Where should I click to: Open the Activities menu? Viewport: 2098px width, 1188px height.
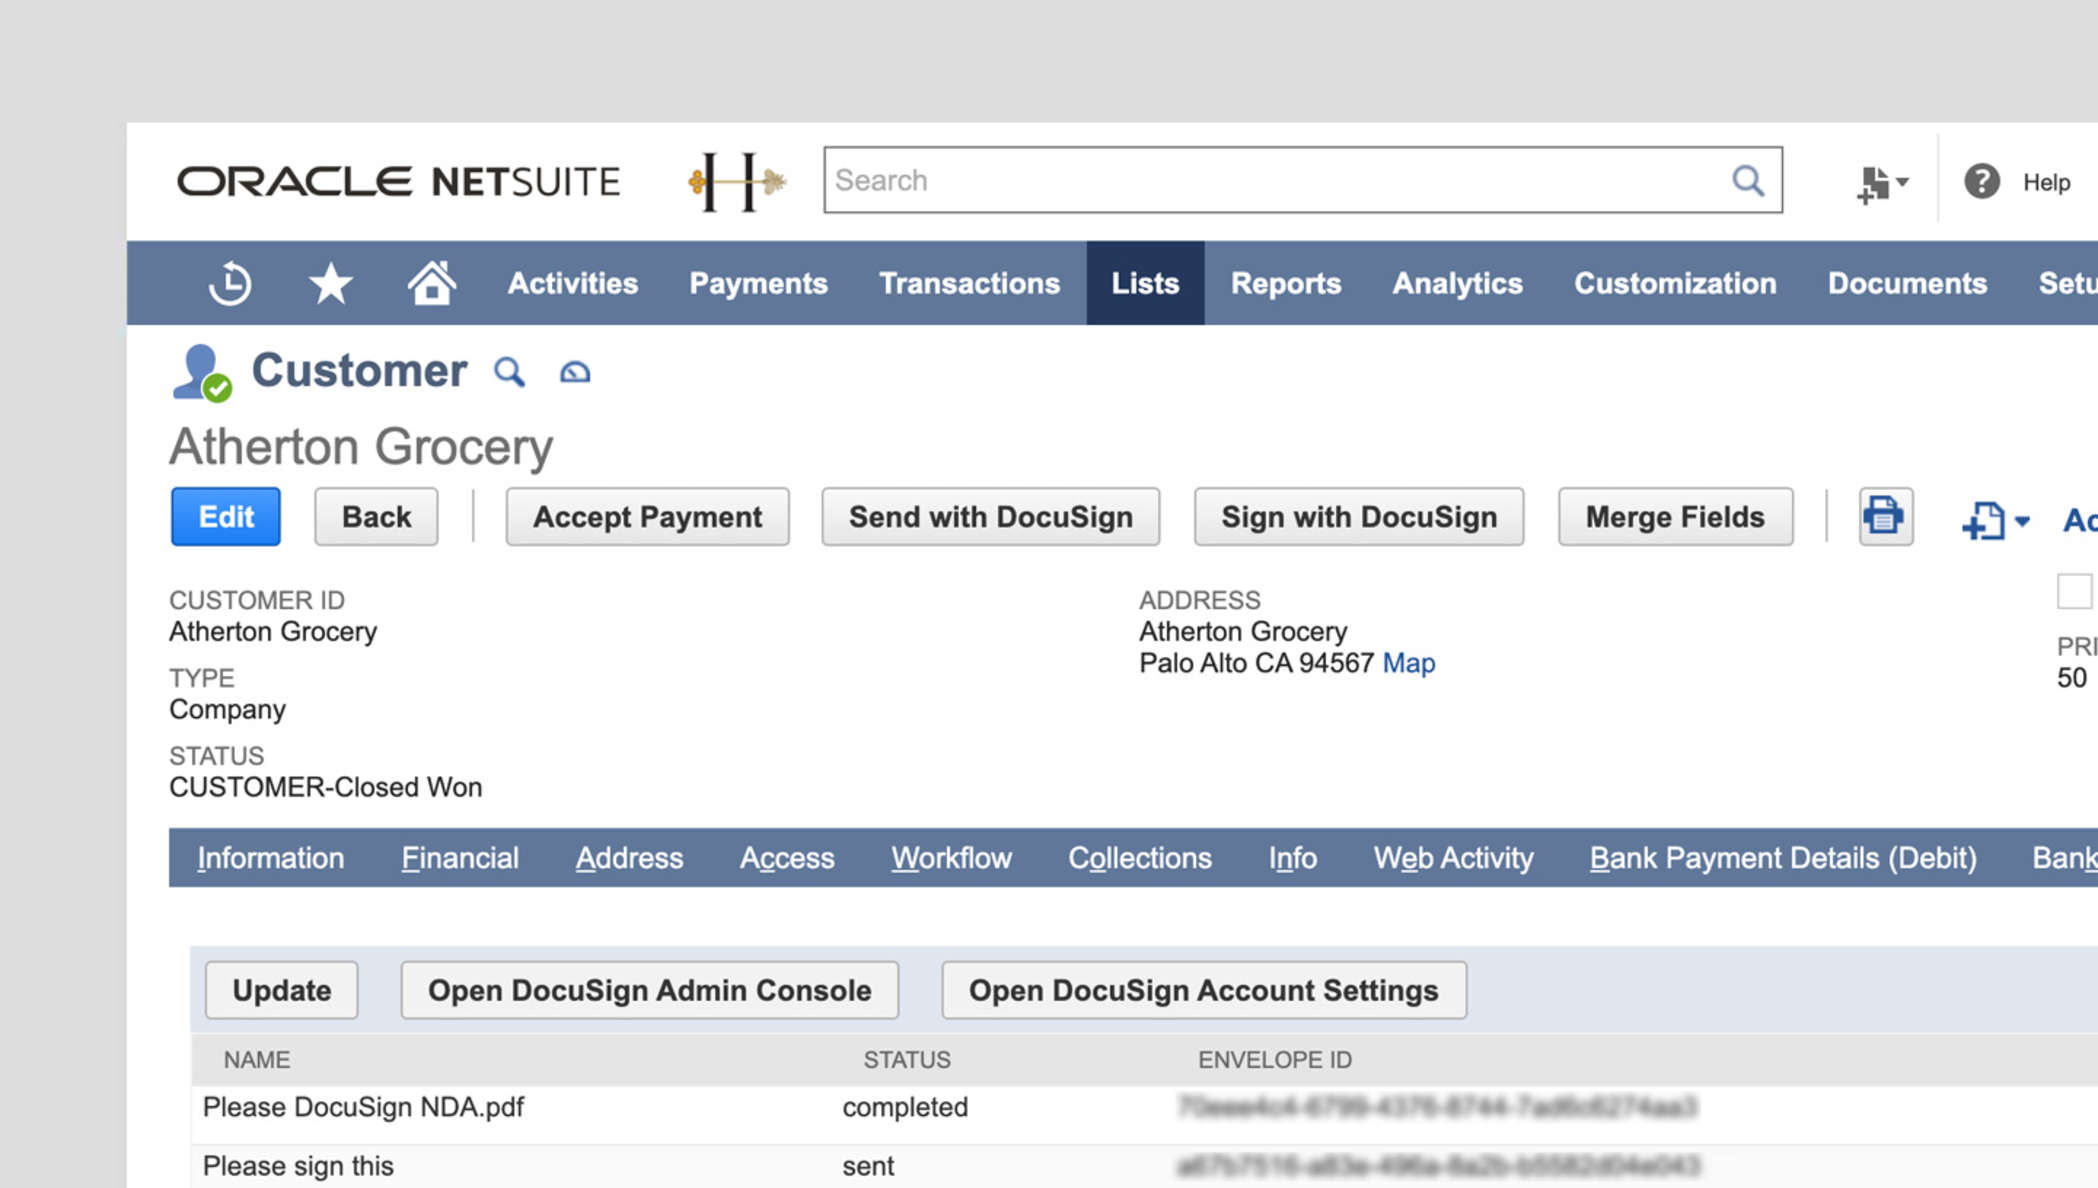coord(573,283)
